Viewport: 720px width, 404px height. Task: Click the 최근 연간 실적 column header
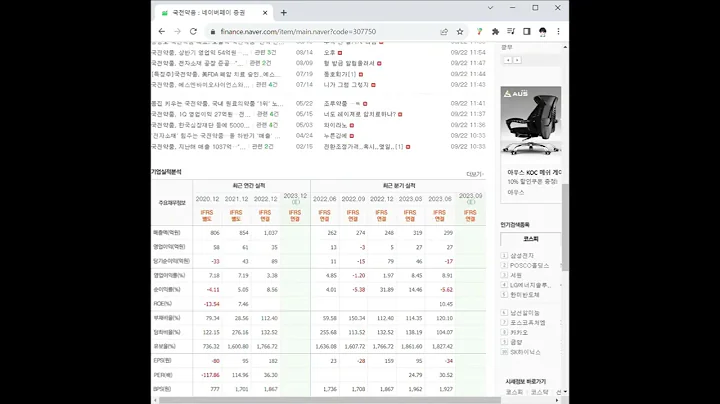(x=248, y=185)
